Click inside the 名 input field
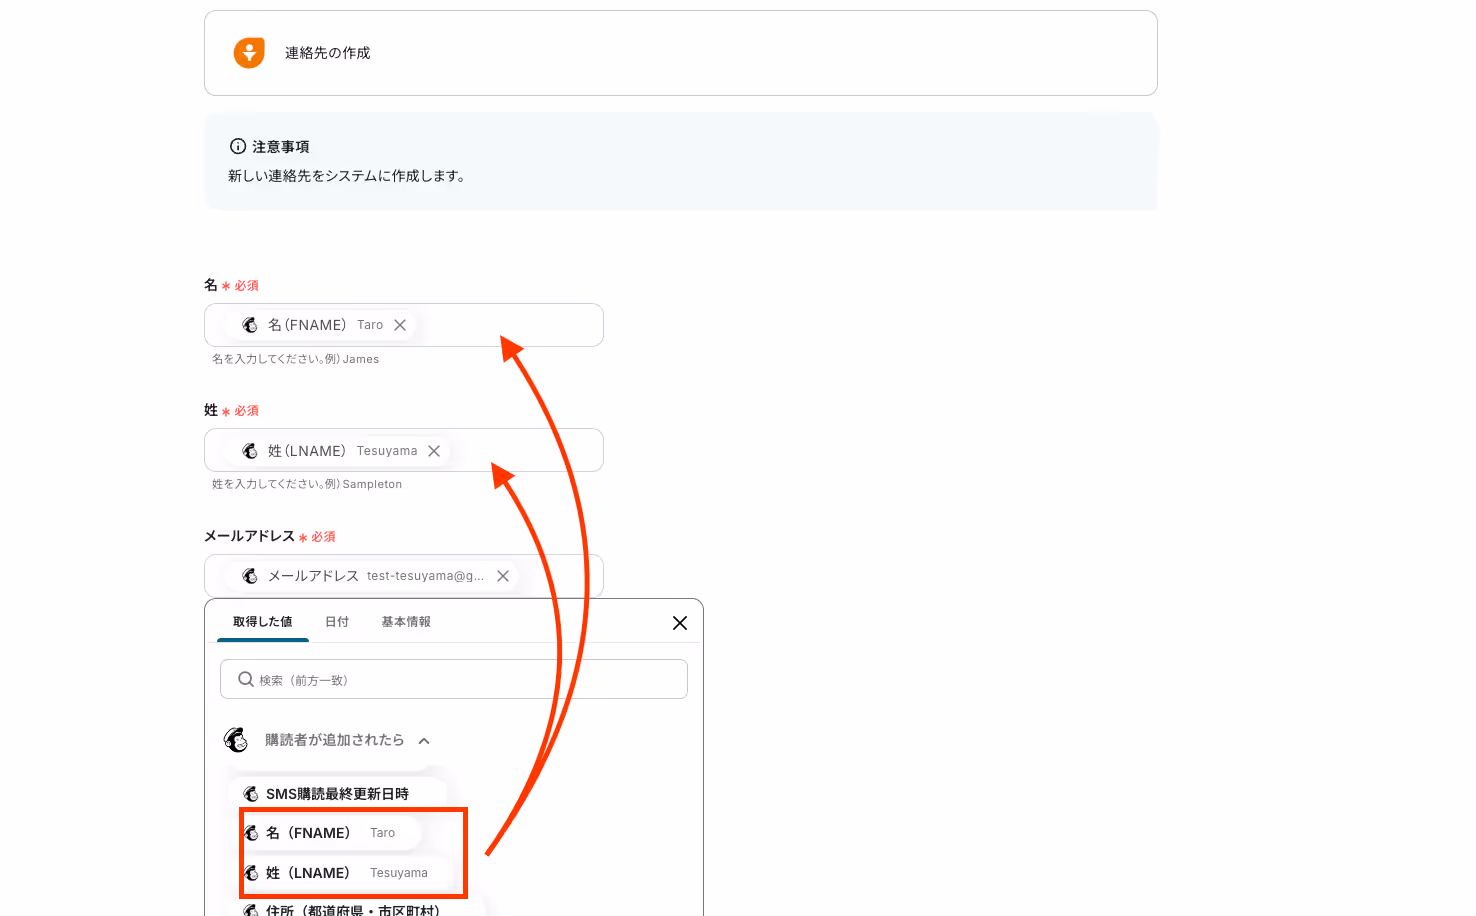This screenshot has width=1476, height=916. 404,325
